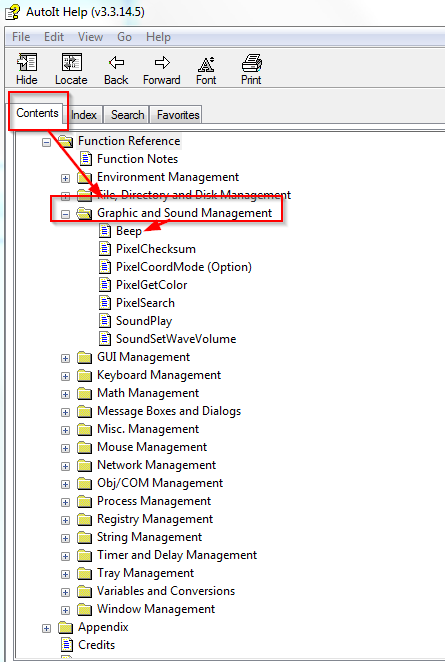Expand the String Management node
This screenshot has width=445, height=662.
65,538
